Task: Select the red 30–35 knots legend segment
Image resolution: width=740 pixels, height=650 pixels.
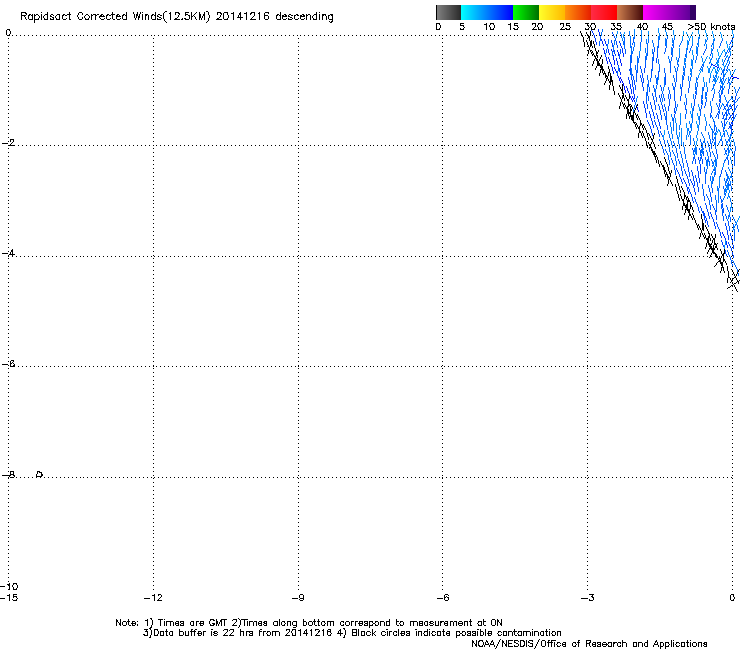Action: coord(604,12)
